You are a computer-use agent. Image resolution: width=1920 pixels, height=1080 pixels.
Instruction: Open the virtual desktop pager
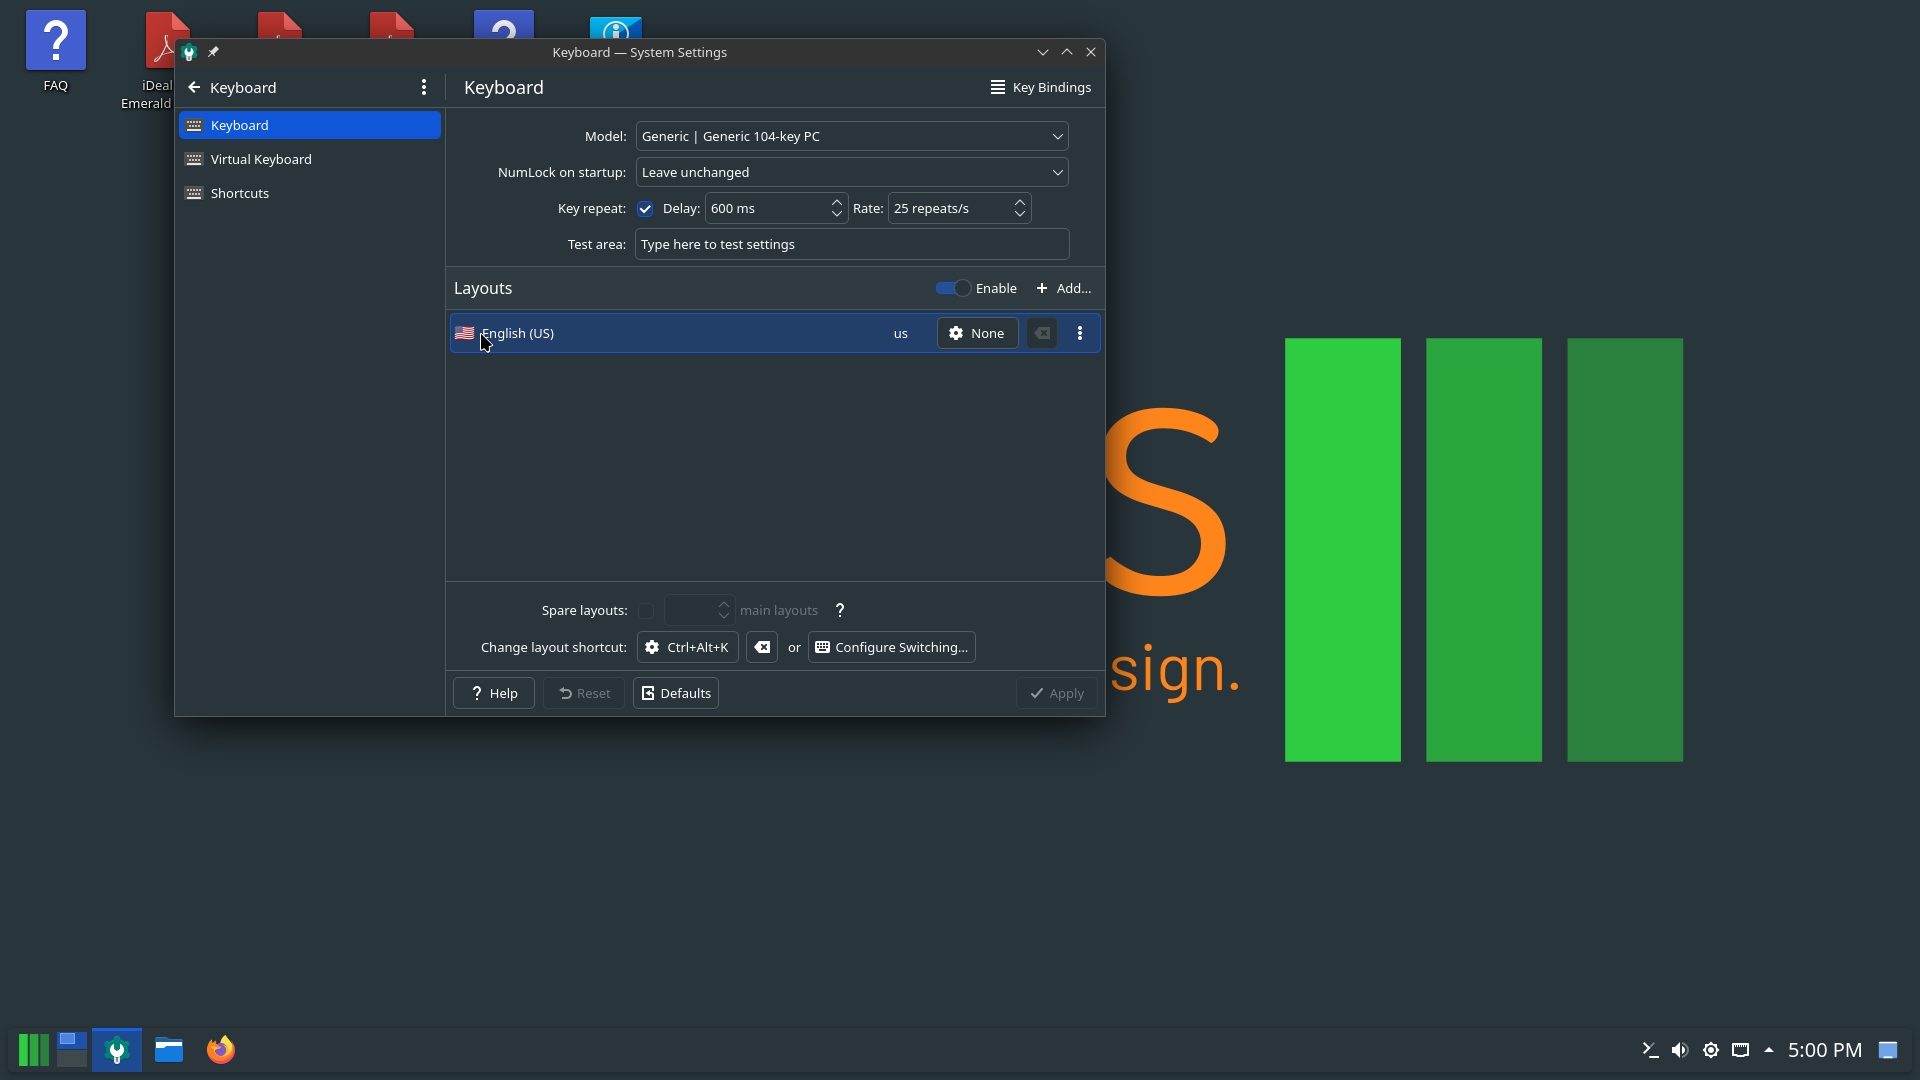tap(72, 1050)
